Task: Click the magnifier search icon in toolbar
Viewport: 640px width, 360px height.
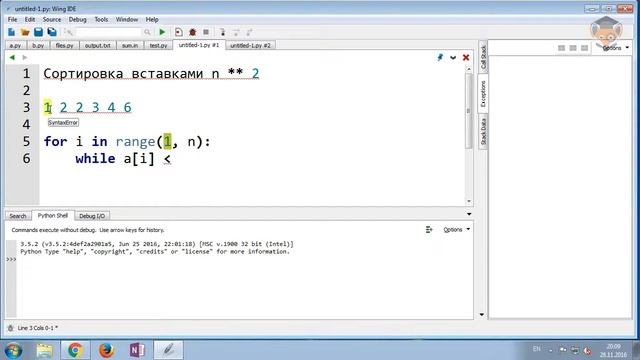Action: 147,32
